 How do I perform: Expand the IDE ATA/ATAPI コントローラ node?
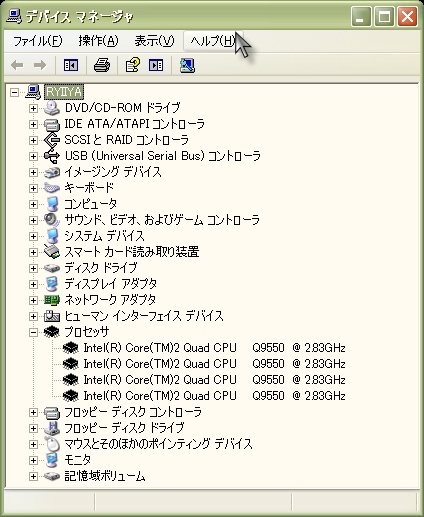point(33,124)
